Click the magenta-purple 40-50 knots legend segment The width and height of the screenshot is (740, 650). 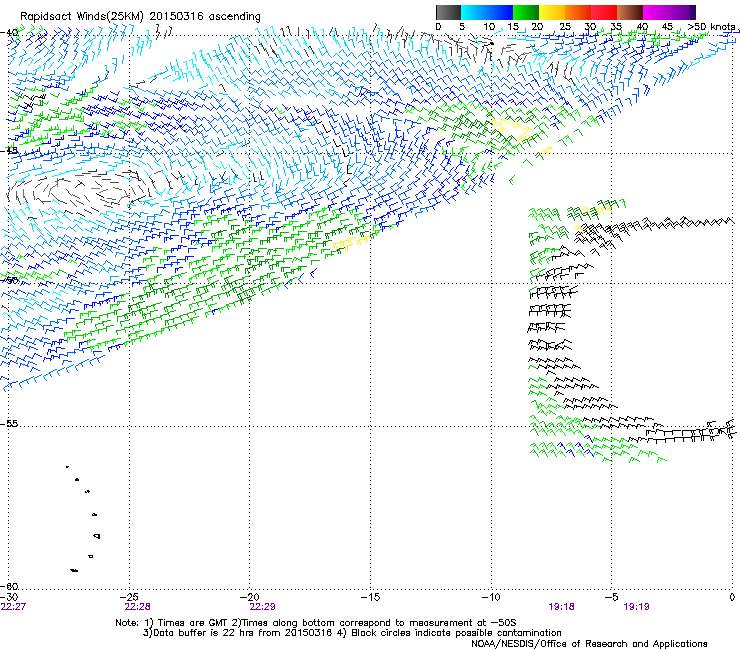pyautogui.click(x=669, y=12)
